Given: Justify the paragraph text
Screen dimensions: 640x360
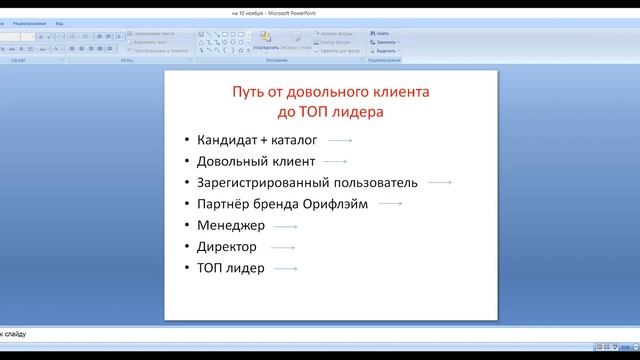Looking at the screenshot, I should click(x=100, y=49).
